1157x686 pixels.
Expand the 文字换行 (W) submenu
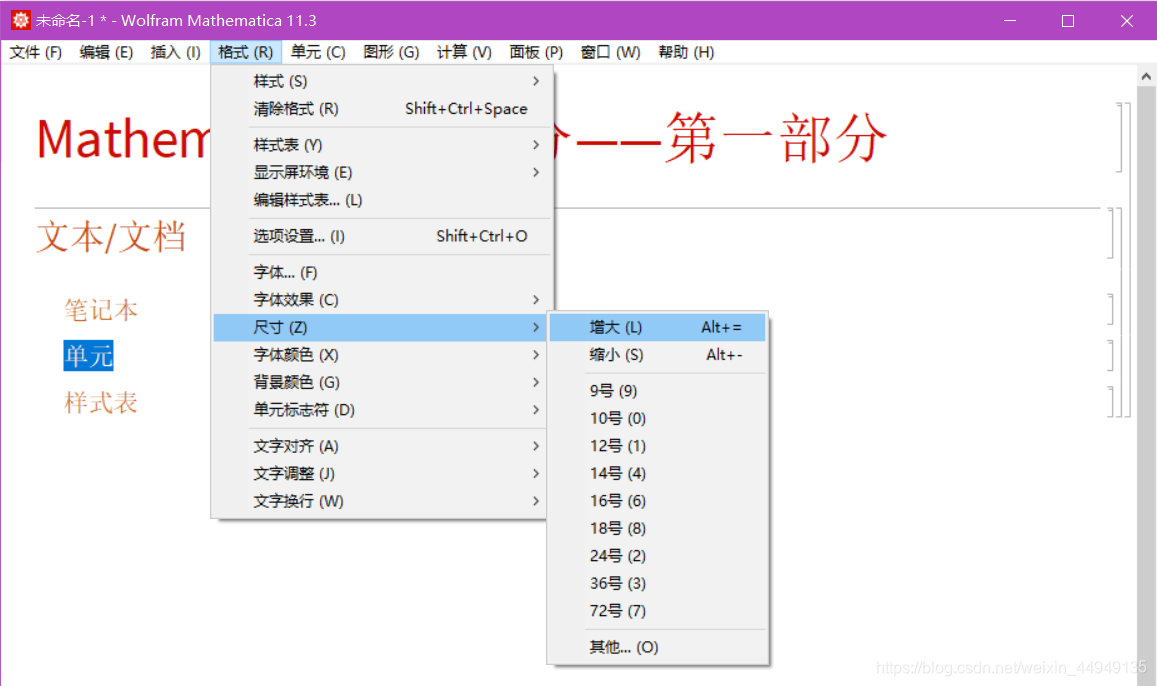[x=381, y=501]
